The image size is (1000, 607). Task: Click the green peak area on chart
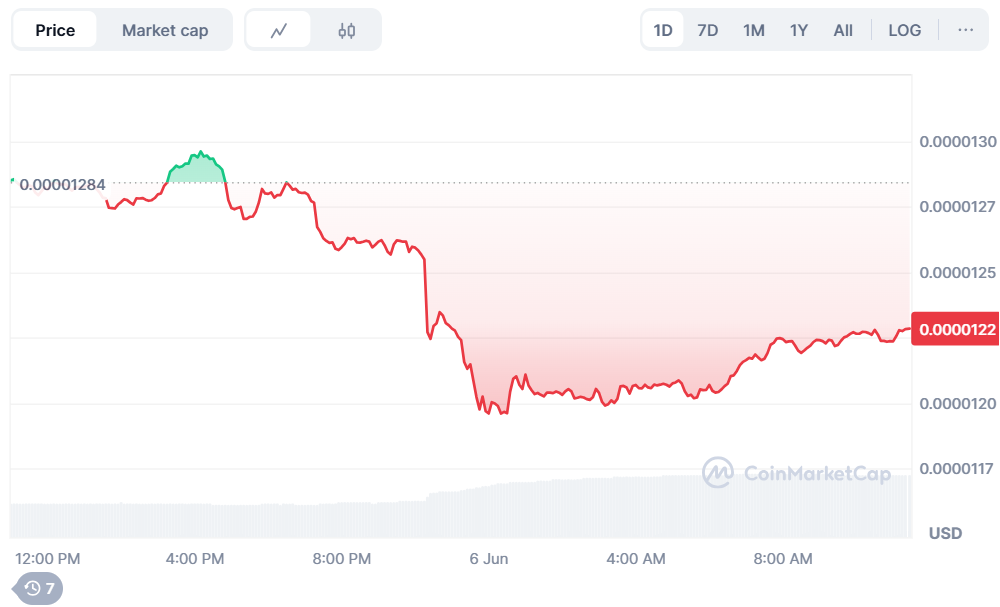click(198, 170)
